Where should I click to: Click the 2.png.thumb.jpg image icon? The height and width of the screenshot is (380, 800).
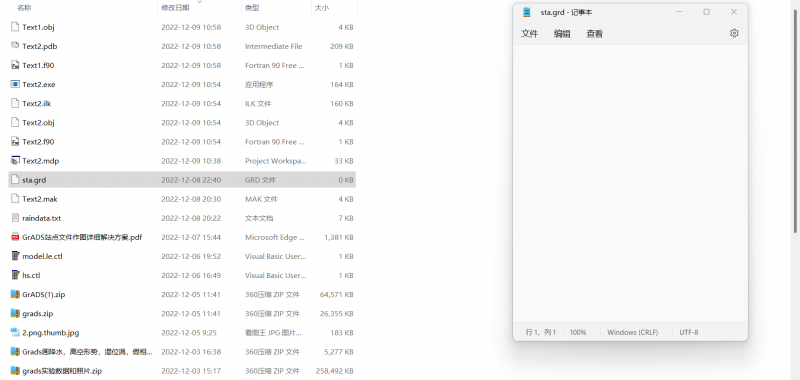(15, 333)
